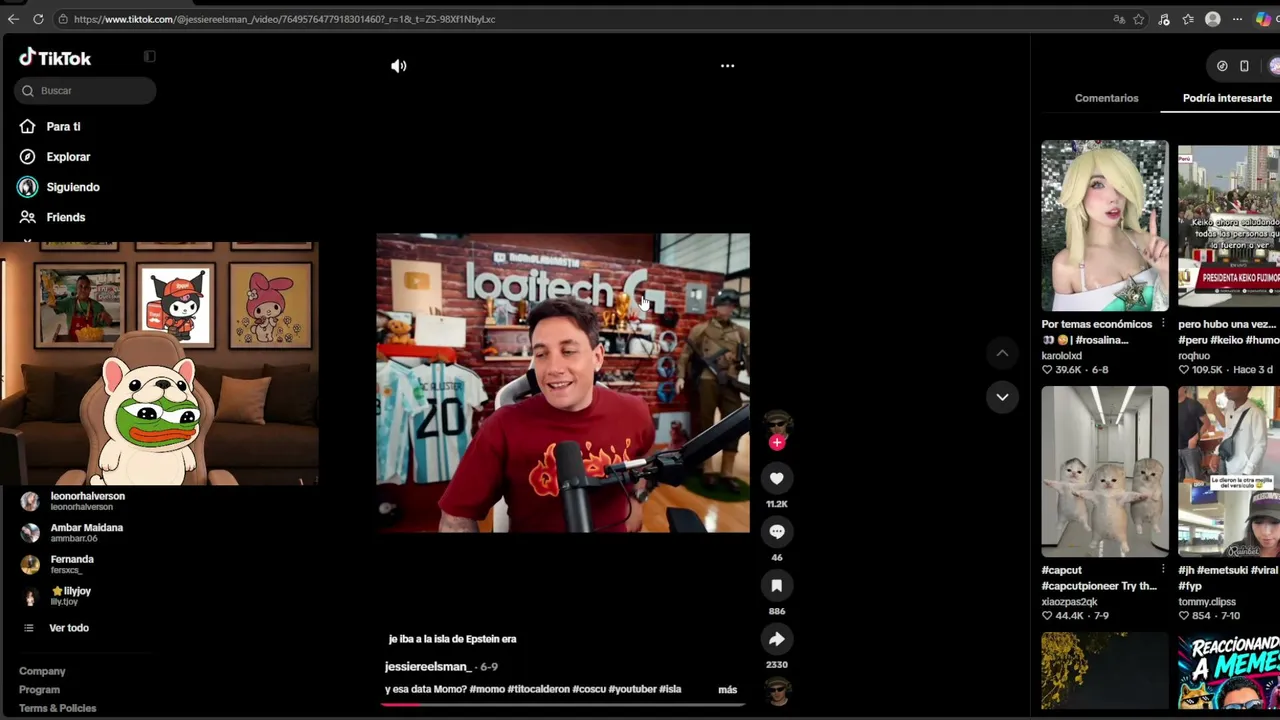
Task: Save the video with the bookmark icon
Action: (x=777, y=585)
